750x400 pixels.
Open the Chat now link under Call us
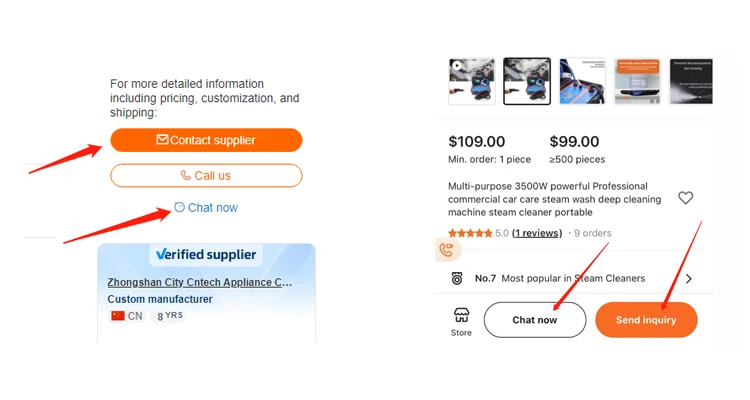click(206, 208)
